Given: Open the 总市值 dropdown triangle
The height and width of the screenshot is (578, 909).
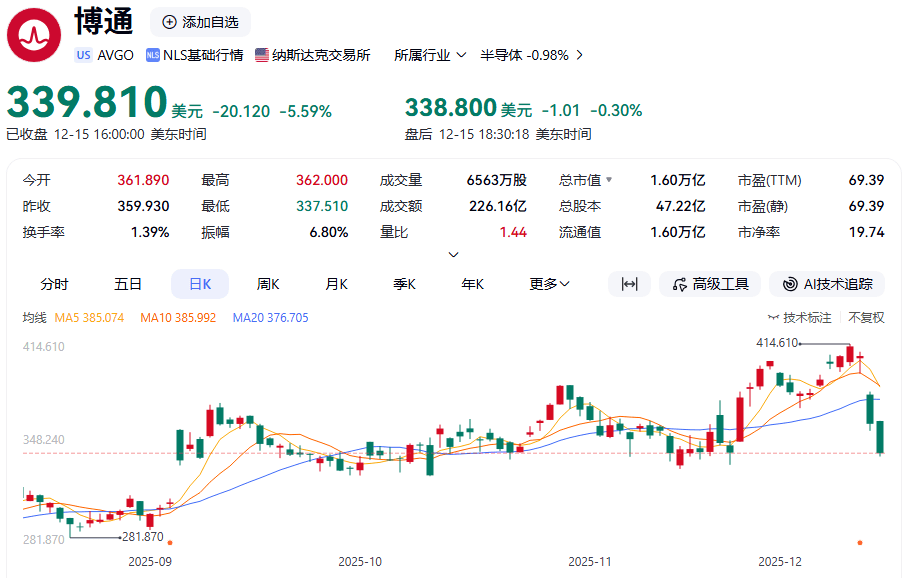Looking at the screenshot, I should point(609,181).
